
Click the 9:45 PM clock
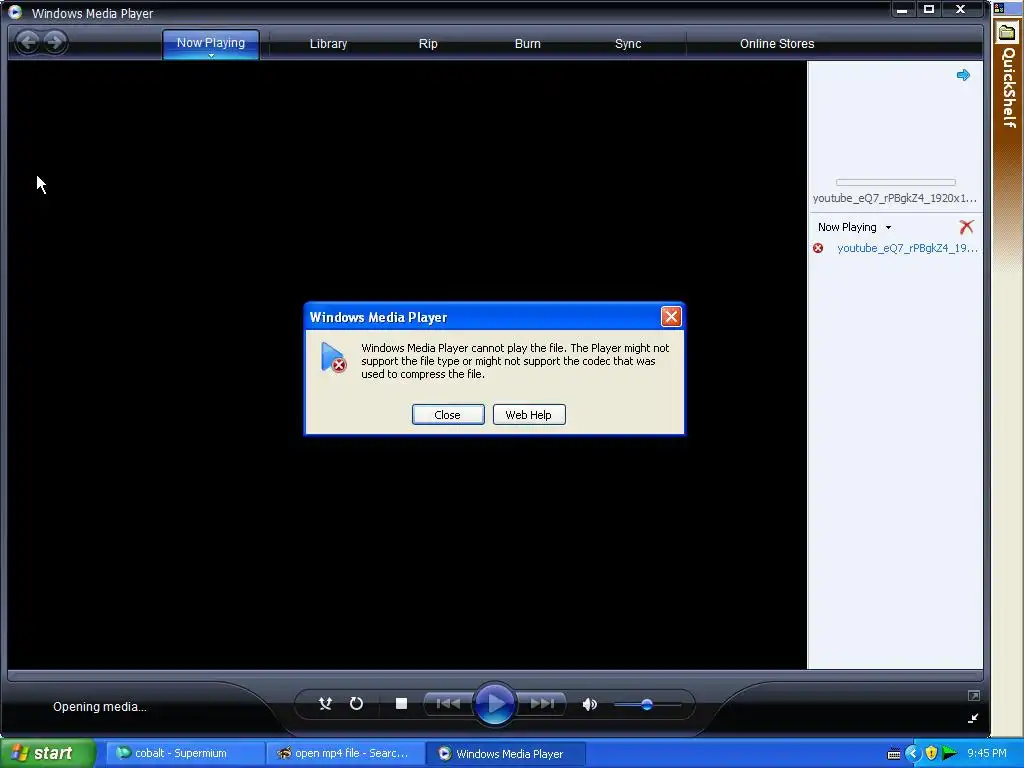pos(987,754)
